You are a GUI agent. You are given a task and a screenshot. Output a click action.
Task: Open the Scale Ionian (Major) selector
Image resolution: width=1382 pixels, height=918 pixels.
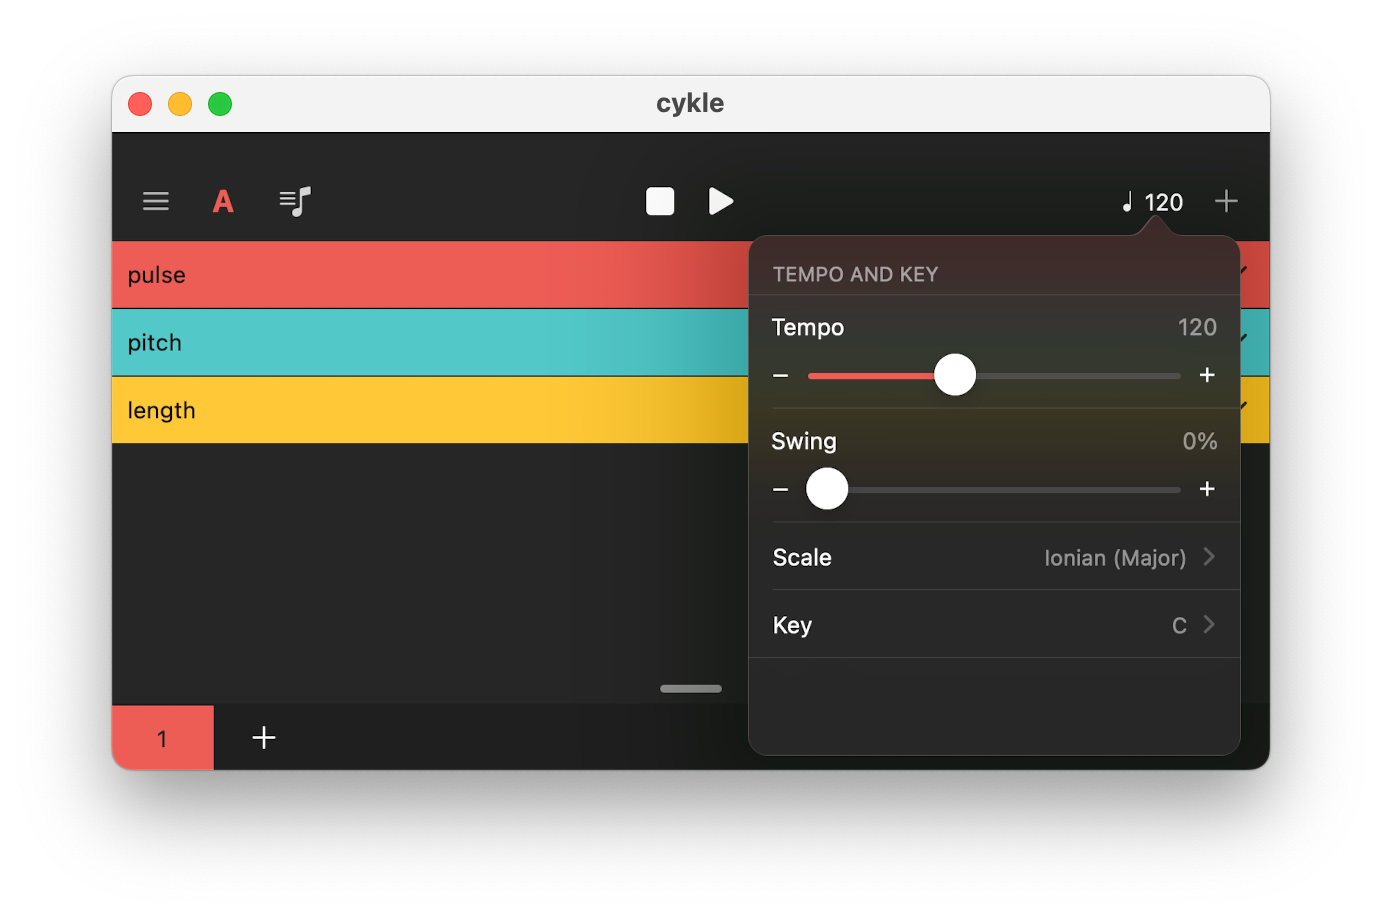pyautogui.click(x=995, y=557)
